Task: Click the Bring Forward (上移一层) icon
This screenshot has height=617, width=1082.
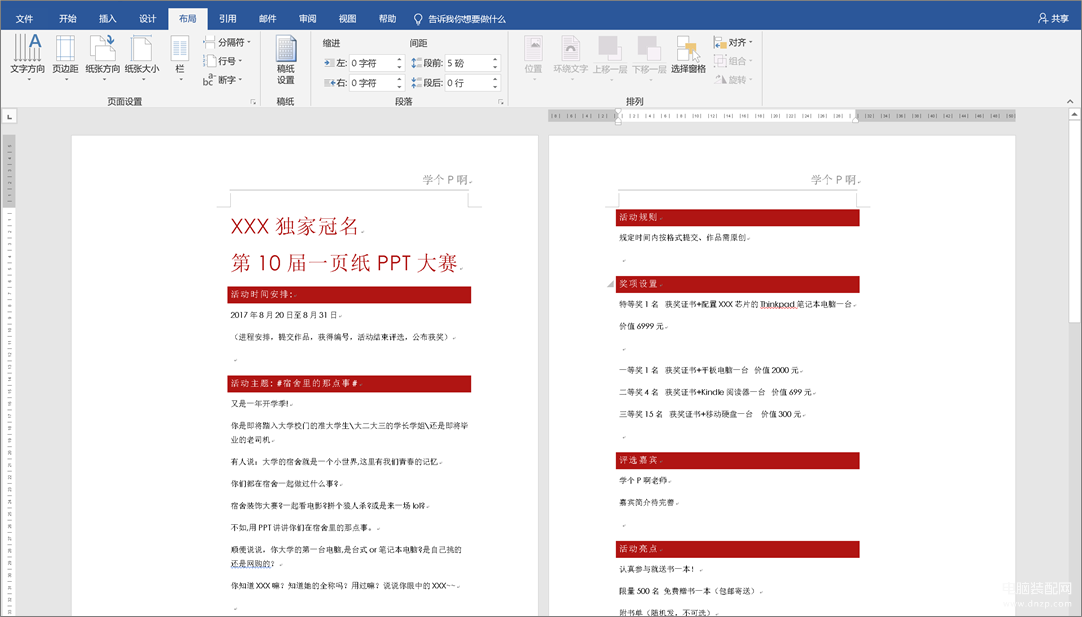Action: (x=610, y=48)
